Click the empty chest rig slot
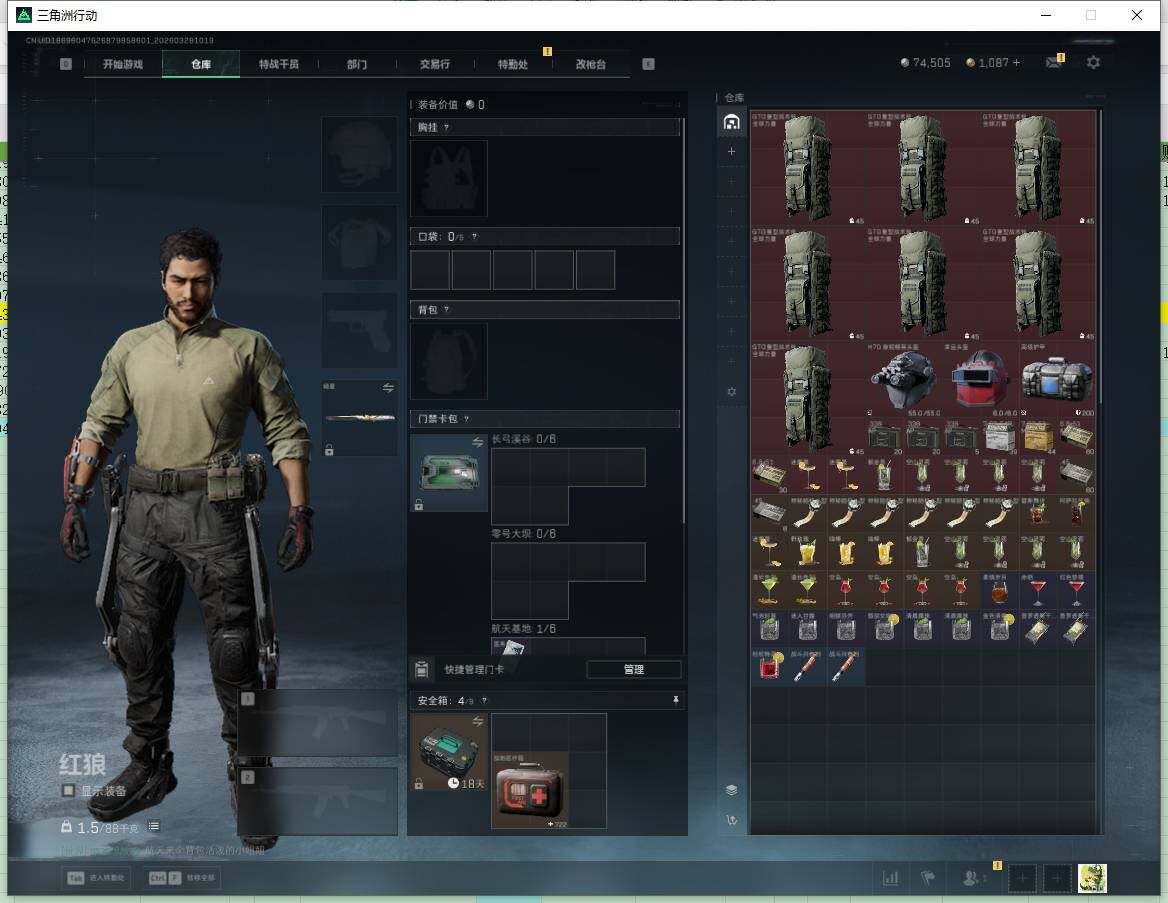This screenshot has height=903, width=1168. tap(448, 178)
